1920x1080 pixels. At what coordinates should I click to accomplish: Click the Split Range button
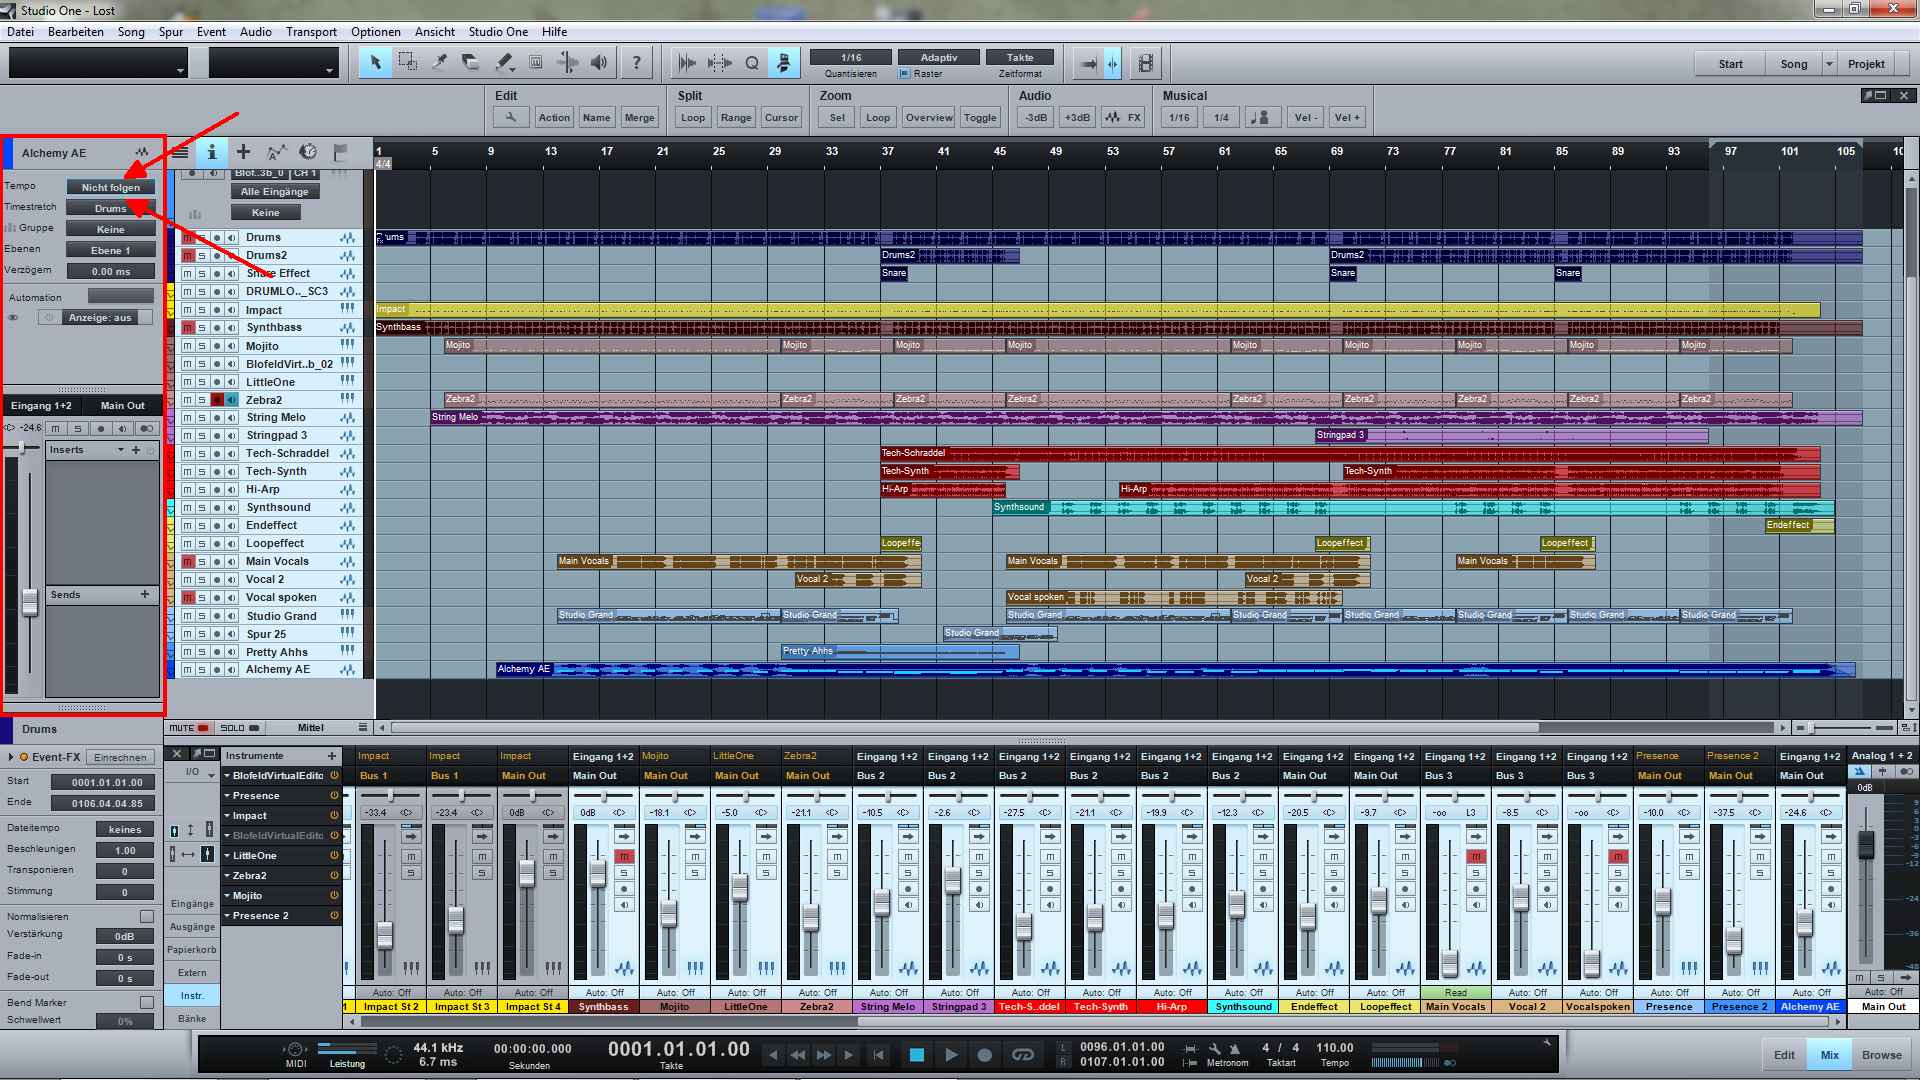(736, 117)
